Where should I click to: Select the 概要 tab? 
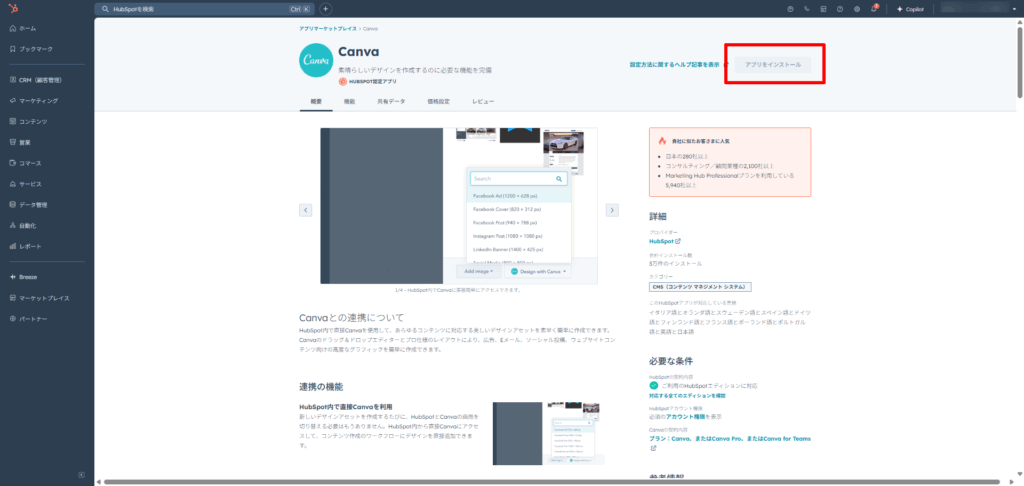pos(316,102)
